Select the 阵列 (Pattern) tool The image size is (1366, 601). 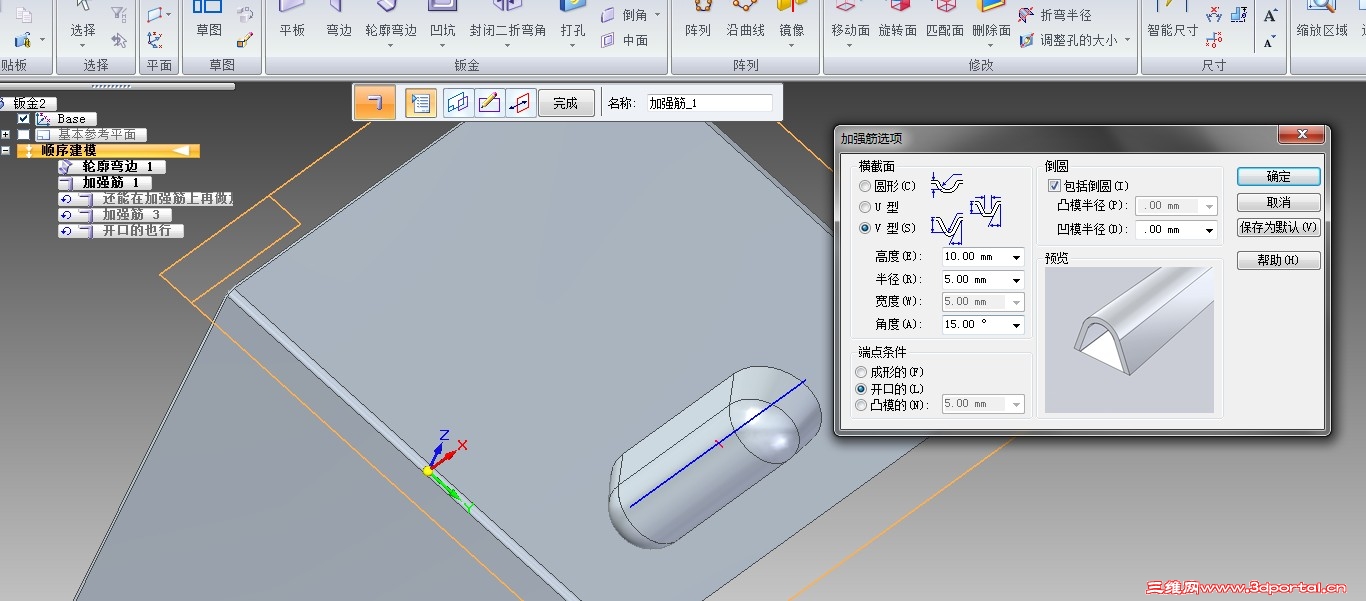click(698, 20)
